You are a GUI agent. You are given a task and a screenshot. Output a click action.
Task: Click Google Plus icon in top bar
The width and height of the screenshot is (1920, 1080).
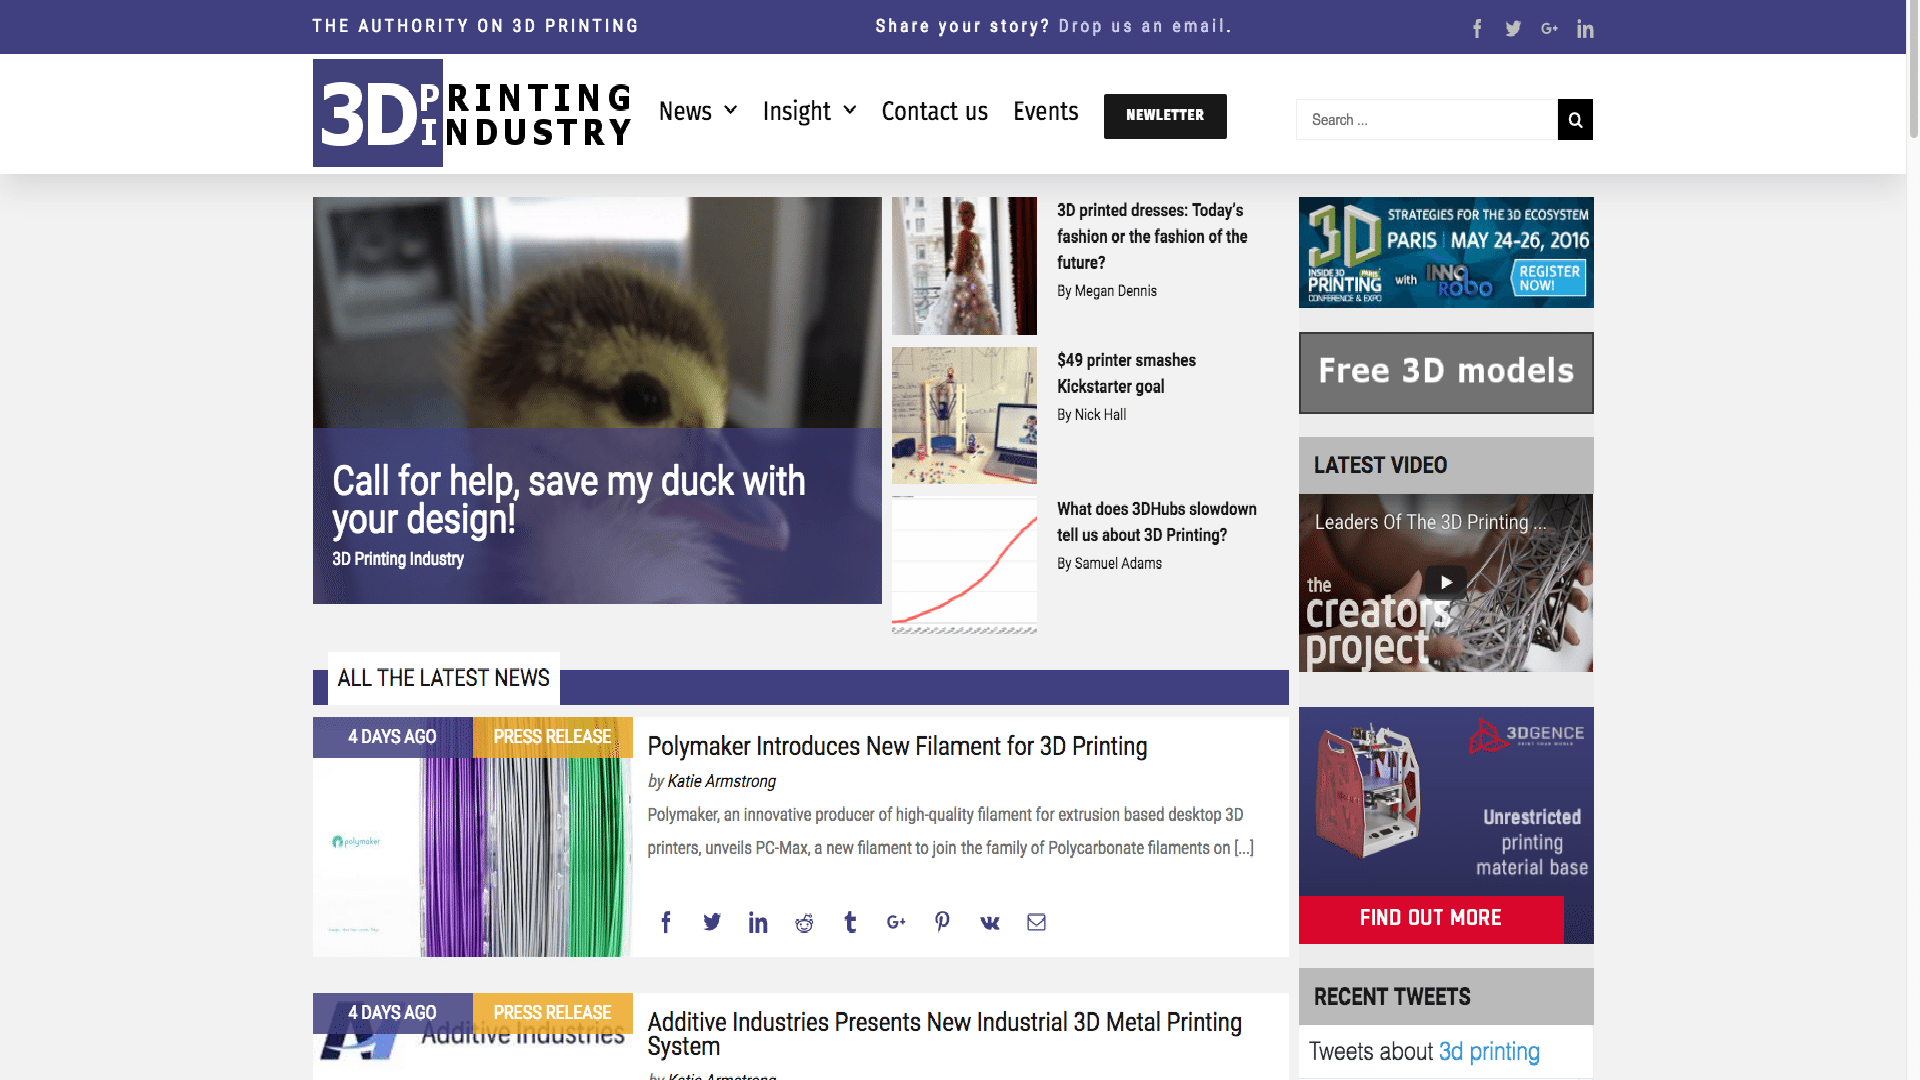pyautogui.click(x=1549, y=29)
